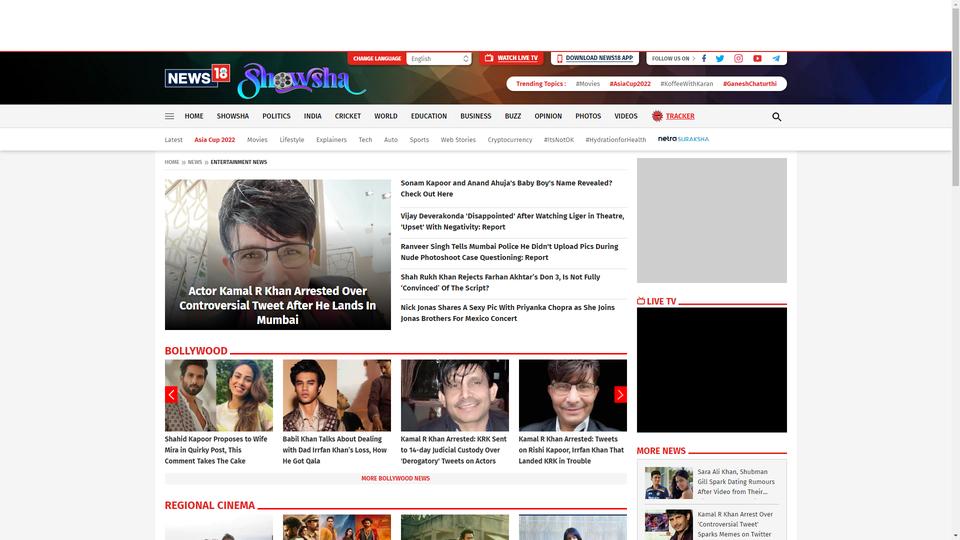Open KRK 14-day judicial custody article

pos(454,450)
